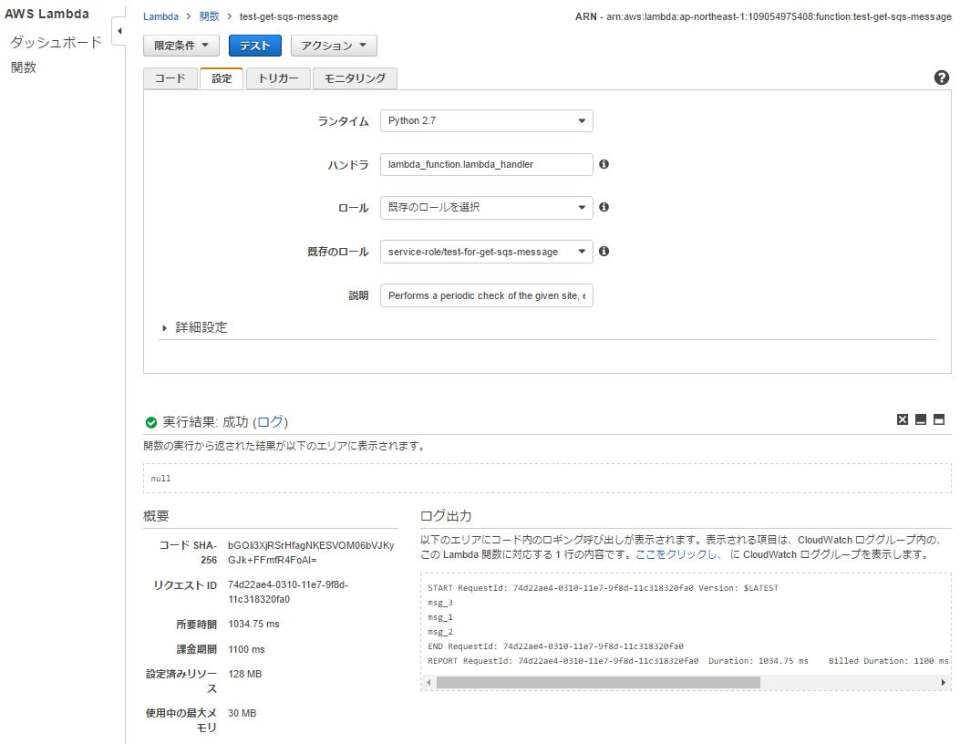
Task: Open 関数 in the sidebar
Action: coord(23,67)
